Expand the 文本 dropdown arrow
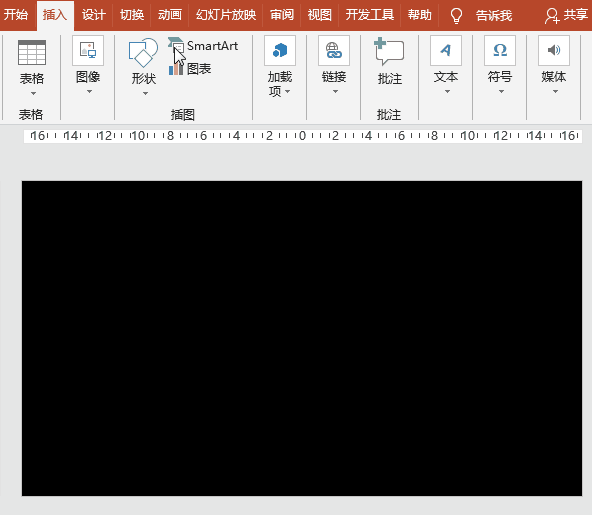 (447, 91)
